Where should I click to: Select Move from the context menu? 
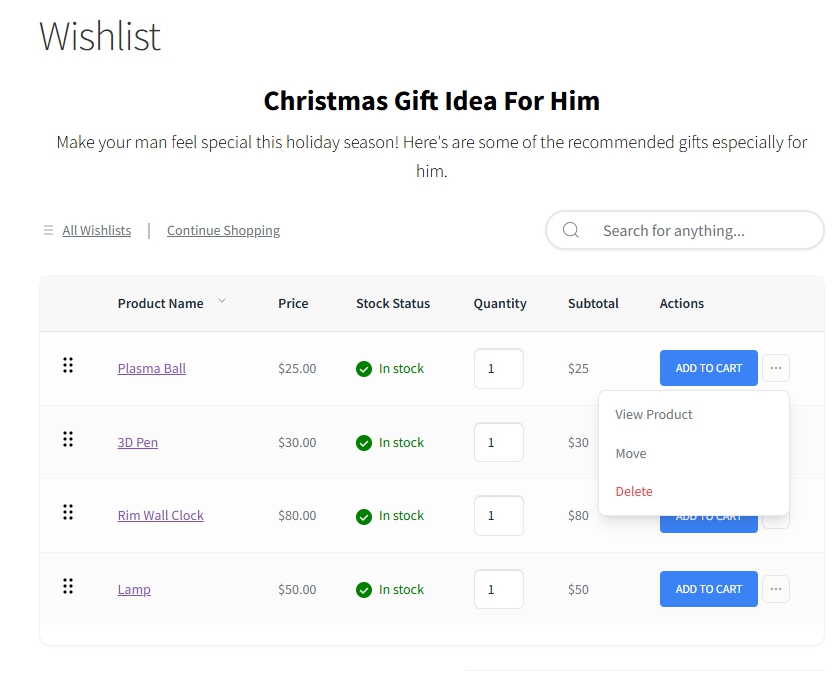pyautogui.click(x=631, y=453)
